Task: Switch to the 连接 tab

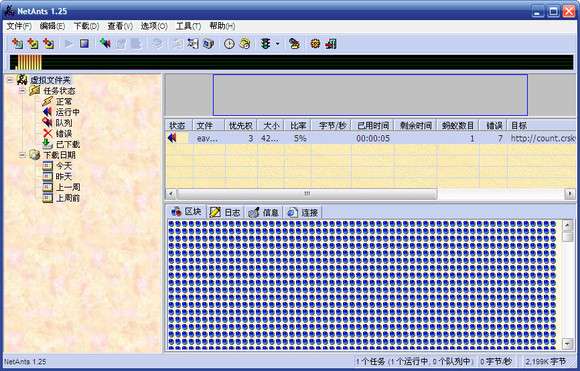Action: [303, 212]
